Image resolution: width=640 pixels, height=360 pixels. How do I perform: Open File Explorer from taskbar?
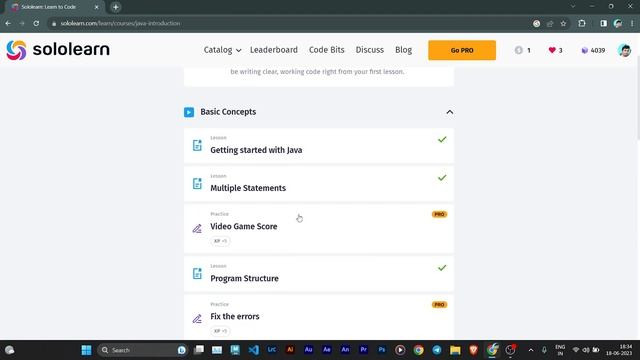tap(455, 350)
